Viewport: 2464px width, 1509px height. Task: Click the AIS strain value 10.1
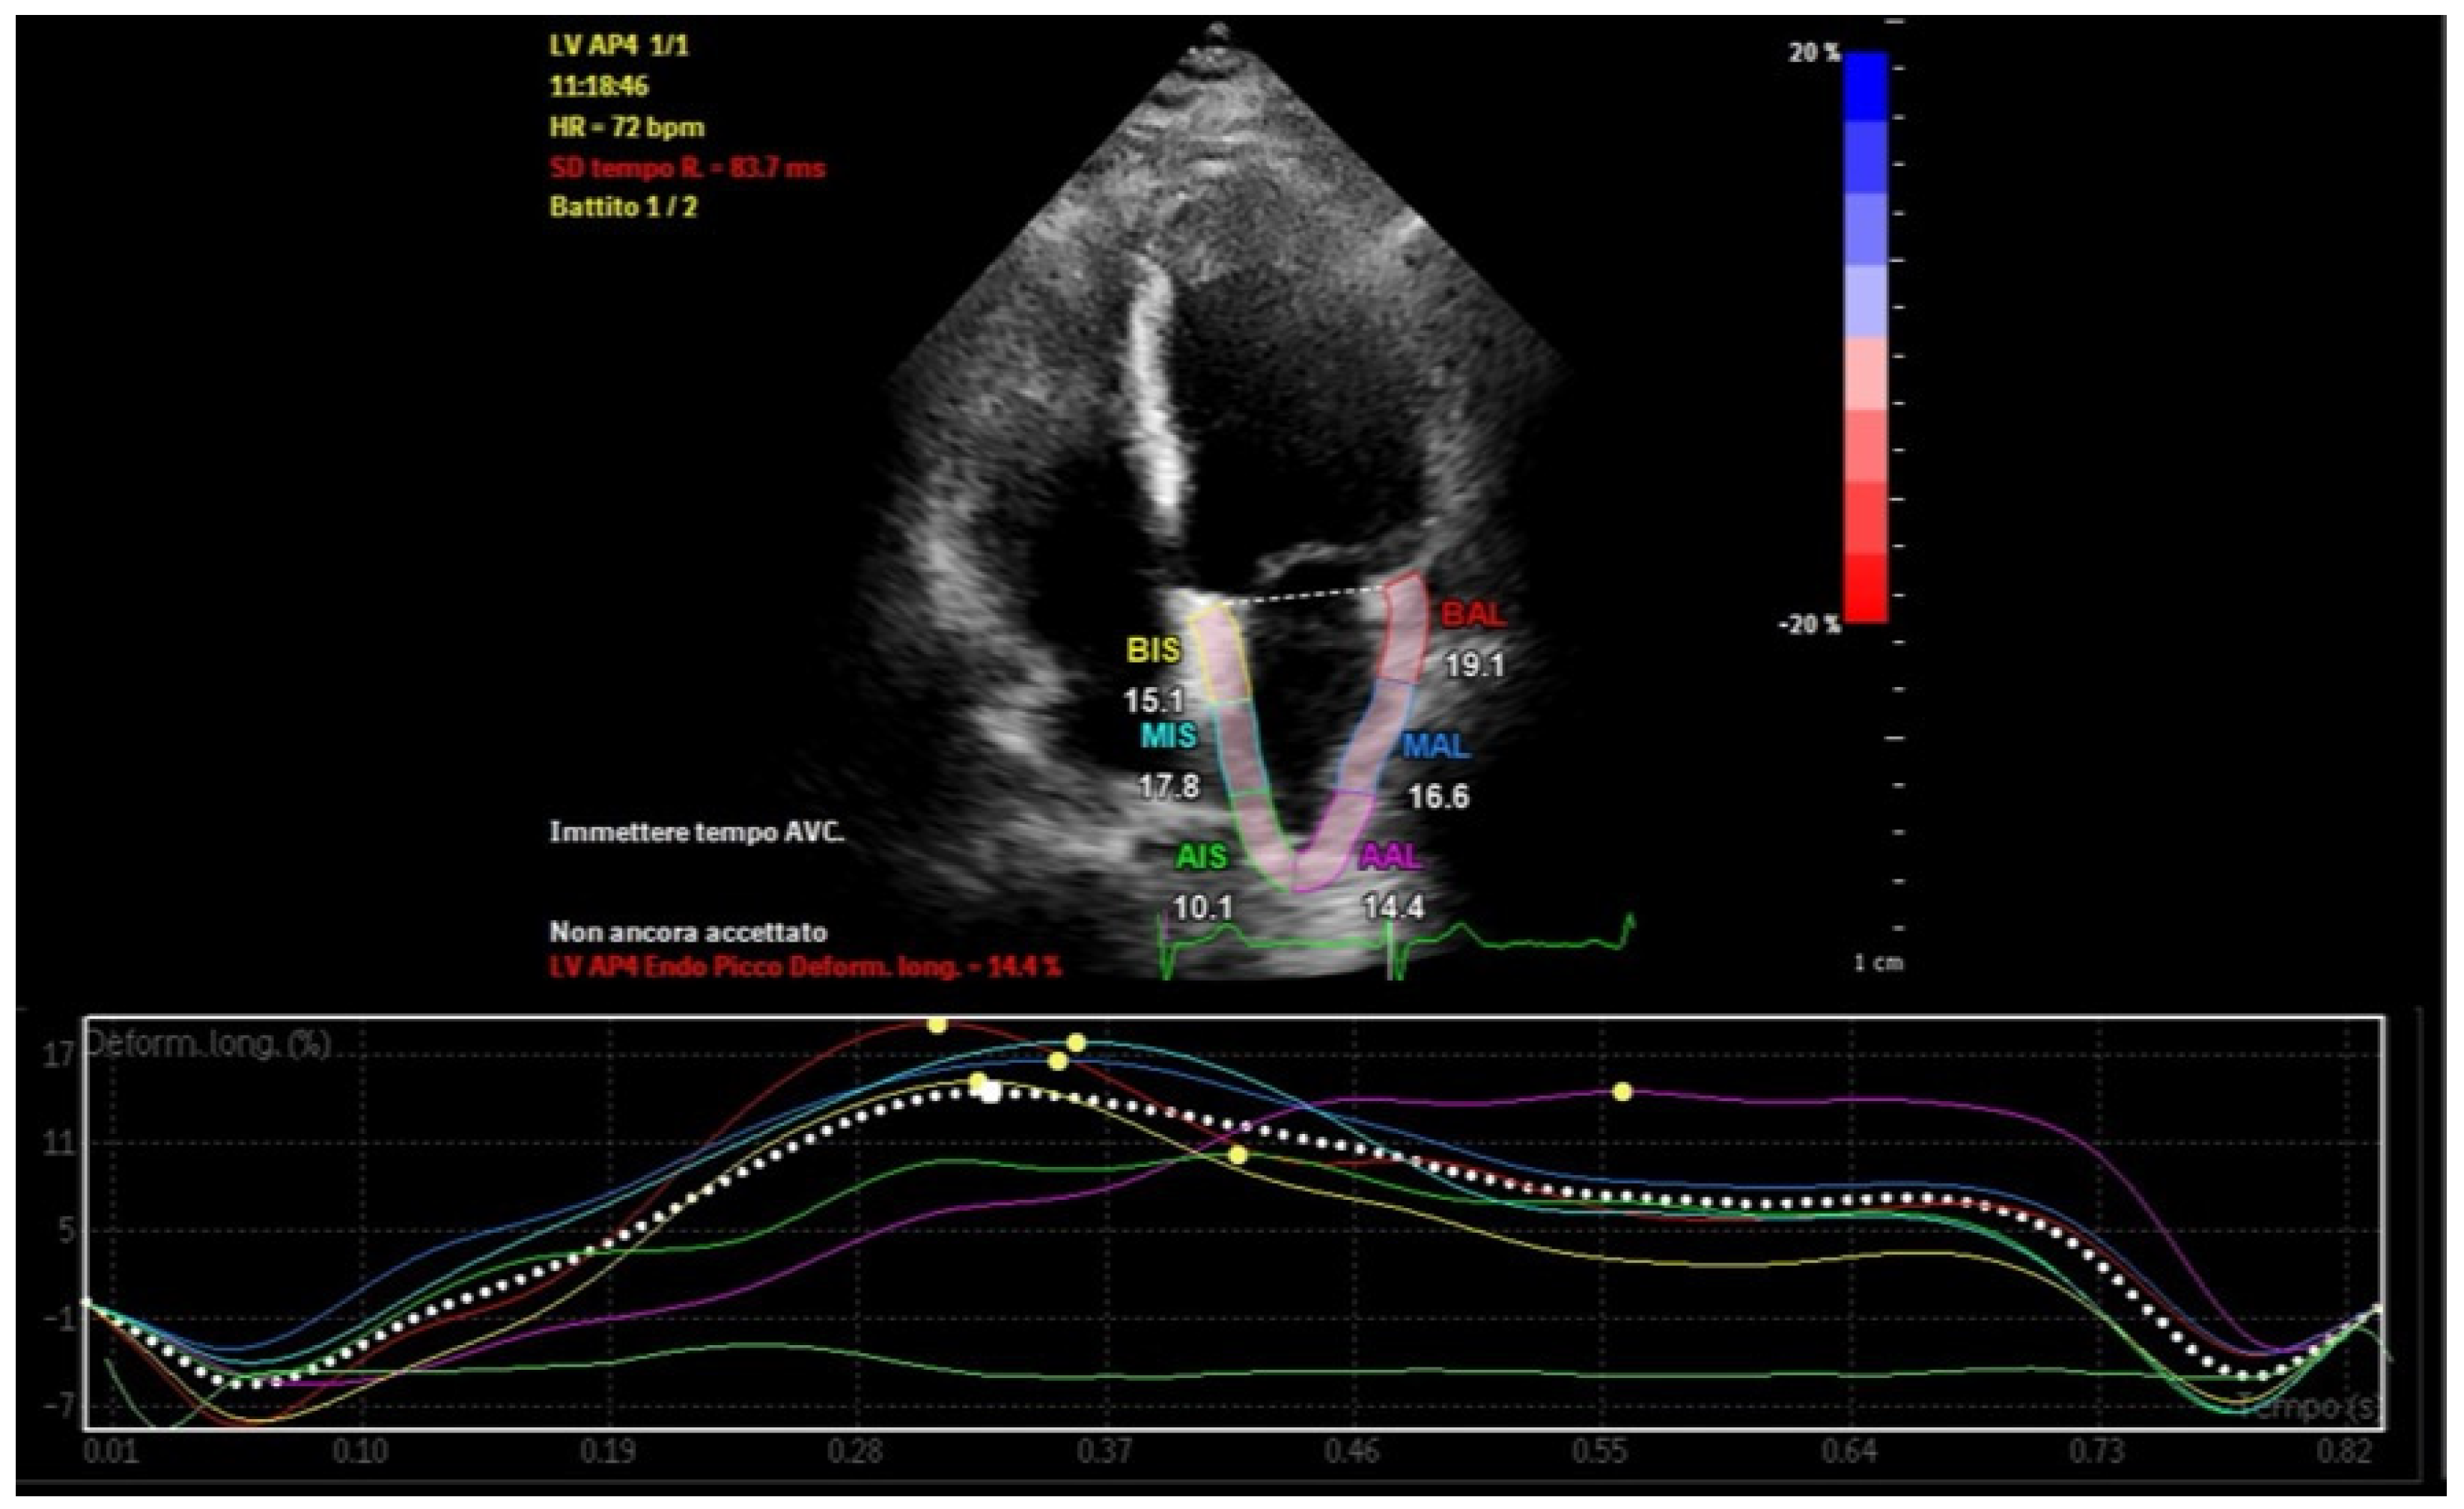pos(1203,908)
